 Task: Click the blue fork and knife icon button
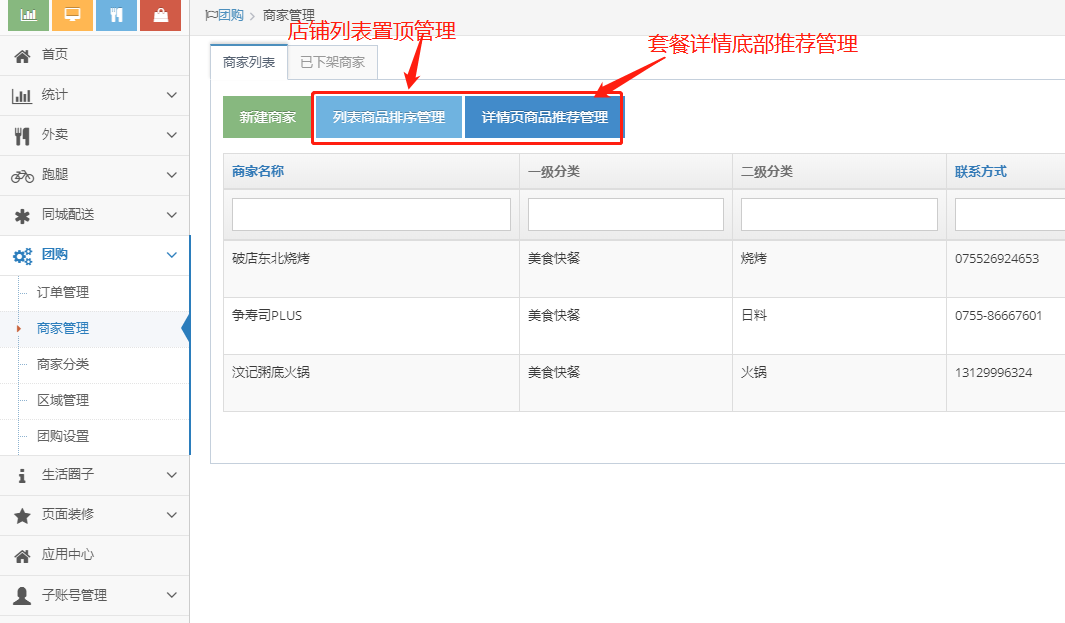116,15
